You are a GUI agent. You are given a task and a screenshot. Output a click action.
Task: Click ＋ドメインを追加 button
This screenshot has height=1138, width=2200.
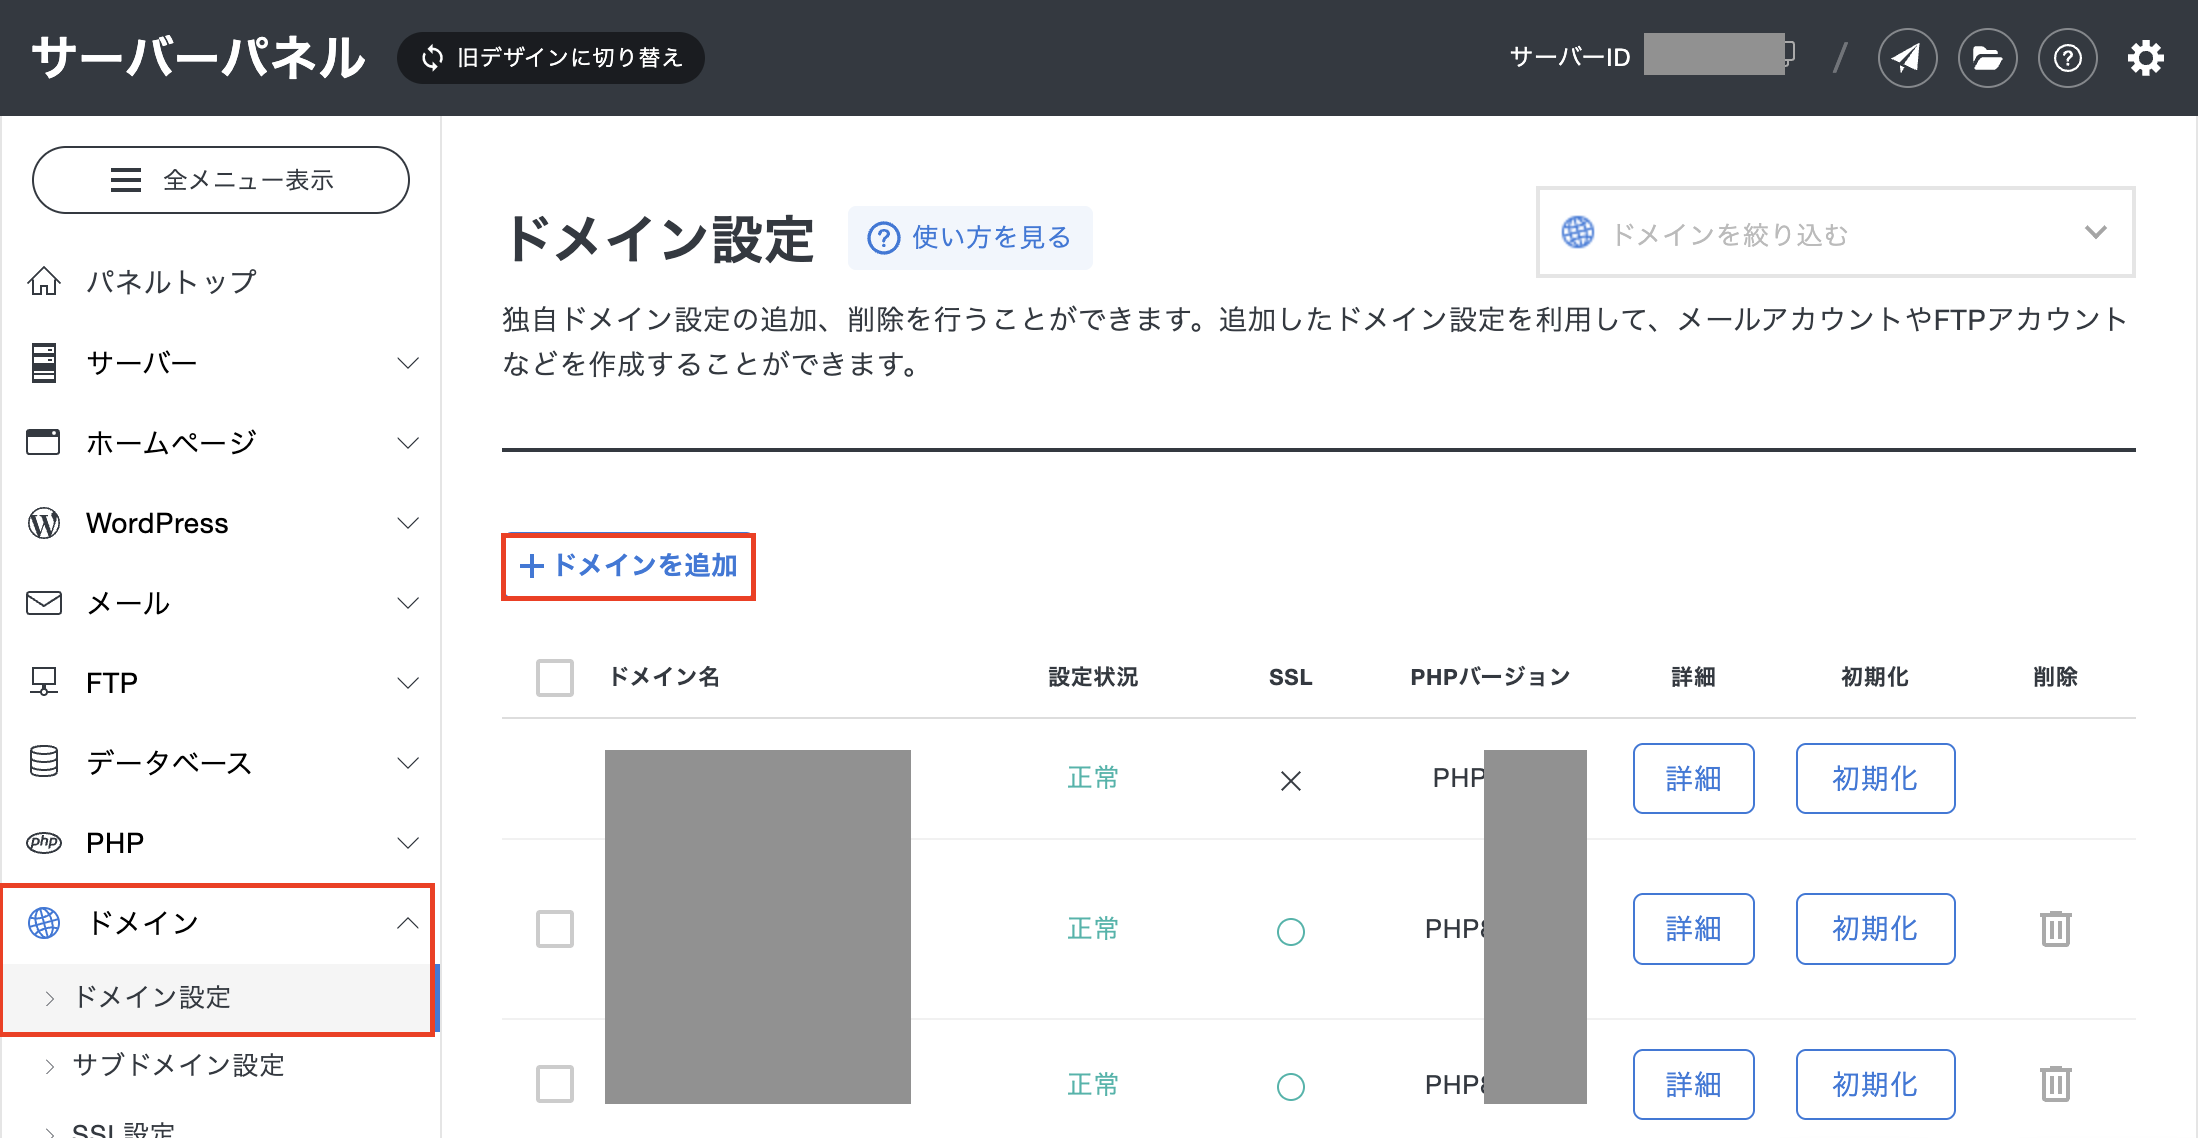(x=628, y=566)
